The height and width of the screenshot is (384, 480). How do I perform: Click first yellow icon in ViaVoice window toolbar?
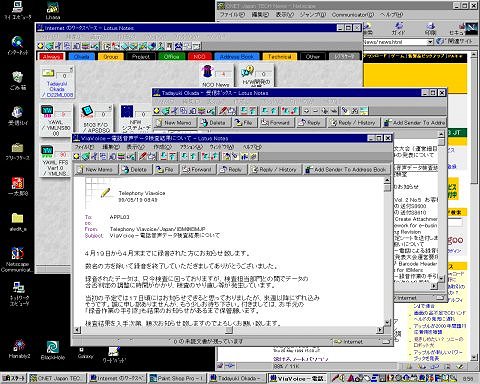click(x=77, y=156)
